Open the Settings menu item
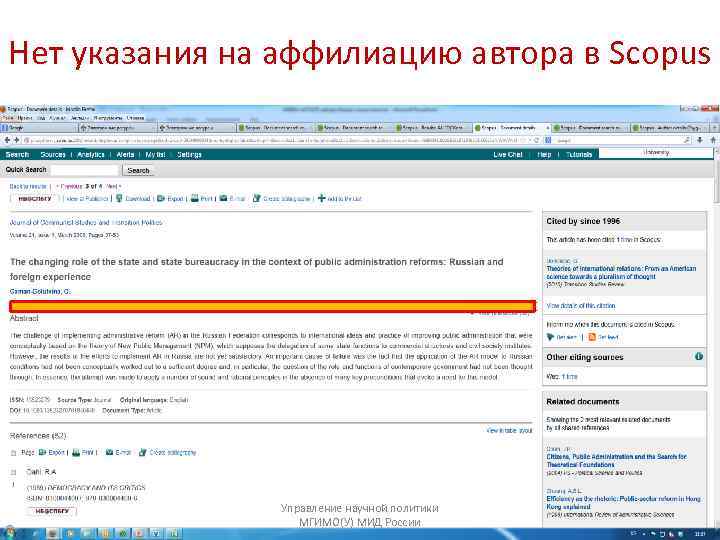The image size is (720, 540). click(189, 155)
